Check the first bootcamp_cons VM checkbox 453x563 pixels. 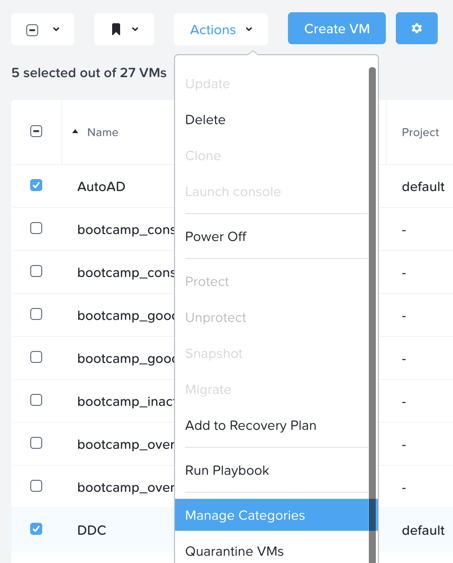(x=36, y=228)
